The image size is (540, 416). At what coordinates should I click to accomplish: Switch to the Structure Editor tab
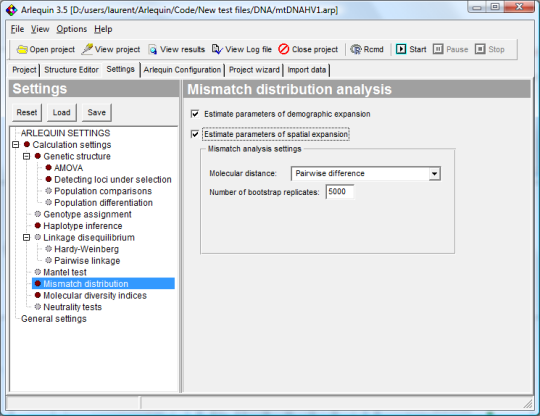pyautogui.click(x=71, y=70)
